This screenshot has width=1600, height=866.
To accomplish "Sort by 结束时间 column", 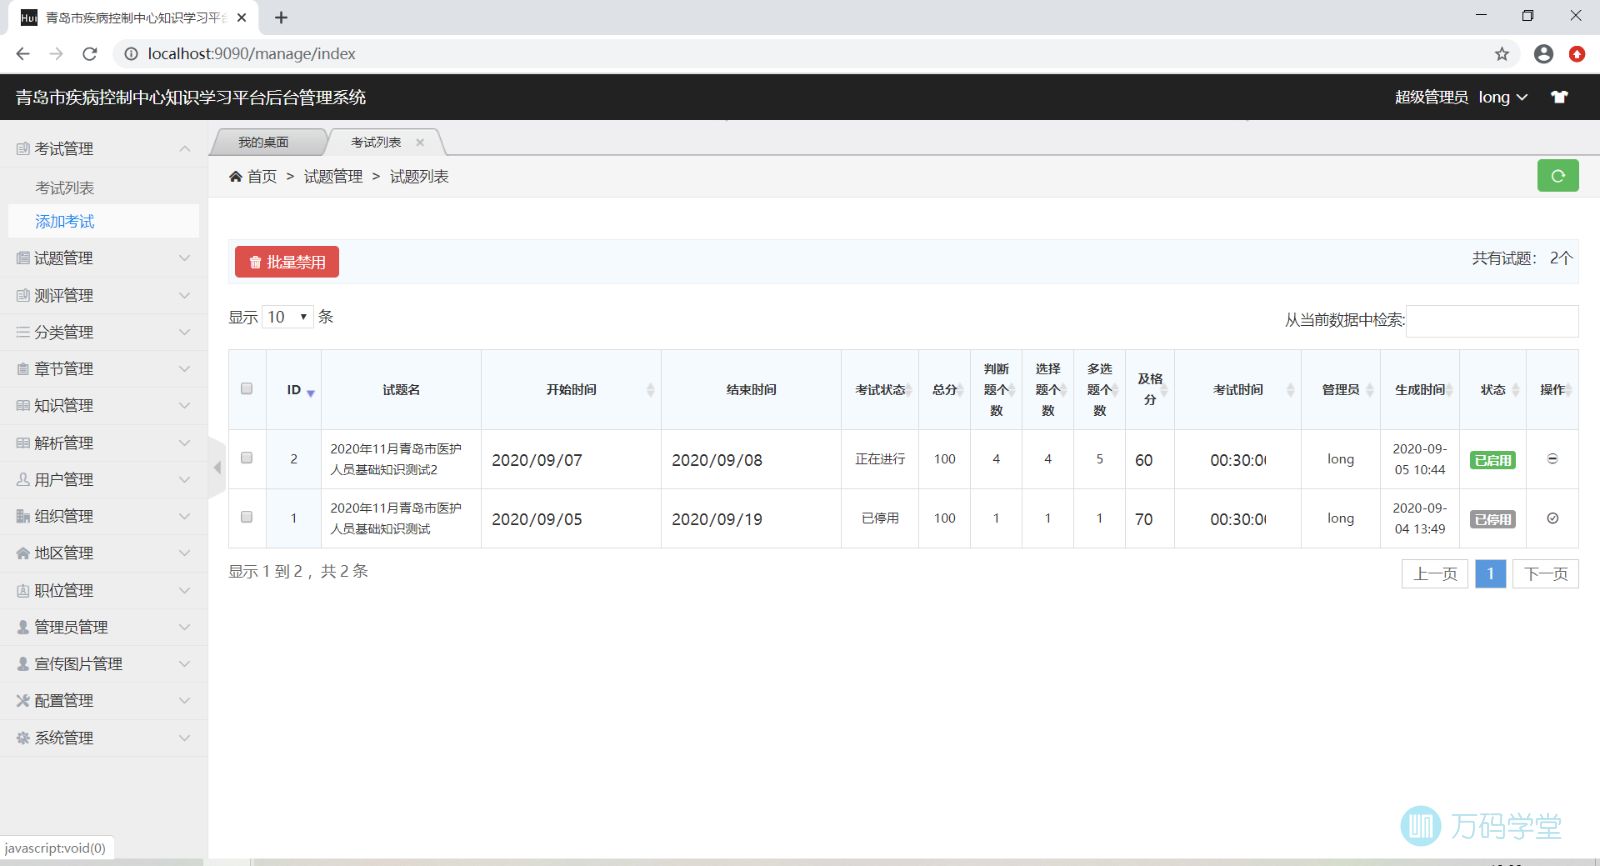I will (x=751, y=390).
